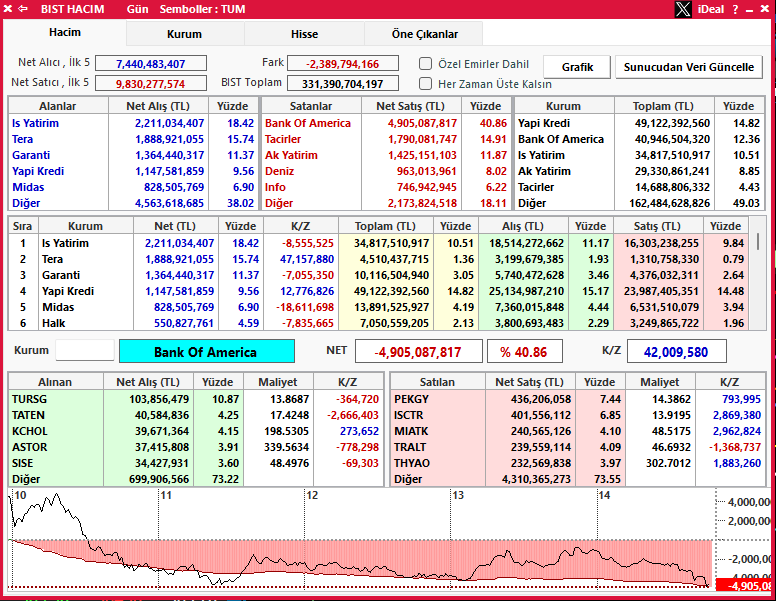Click the cyan Bank Of America box
Image resolution: width=776 pixels, height=601 pixels.
(x=207, y=352)
